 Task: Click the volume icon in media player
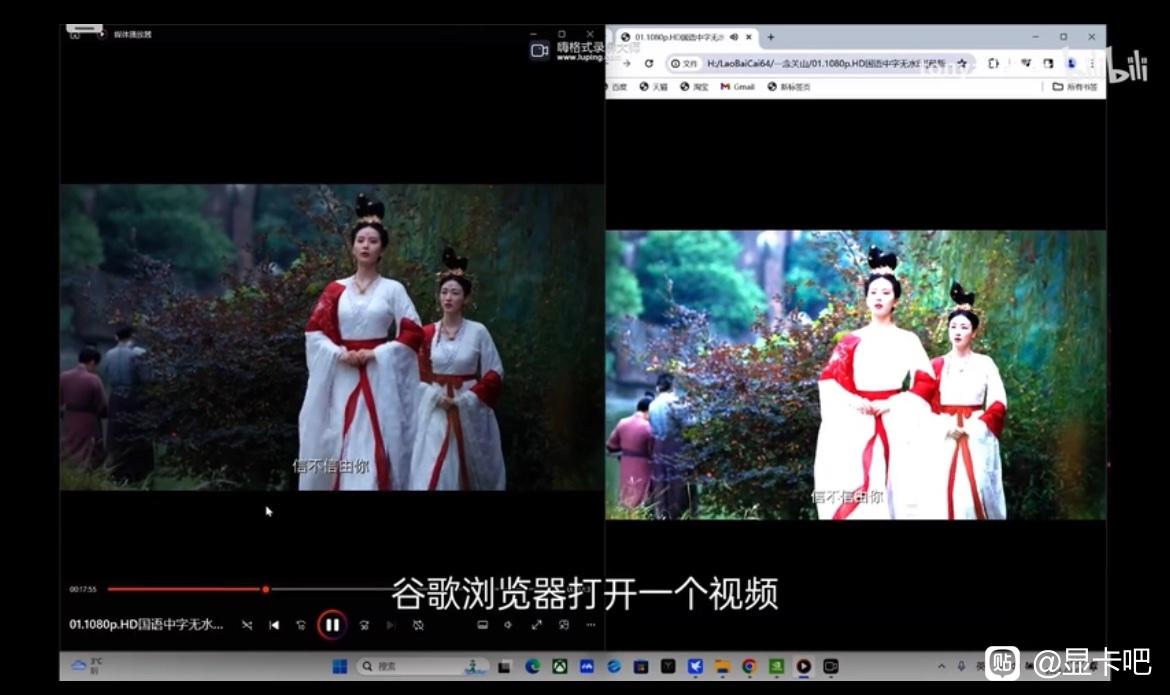click(x=509, y=625)
